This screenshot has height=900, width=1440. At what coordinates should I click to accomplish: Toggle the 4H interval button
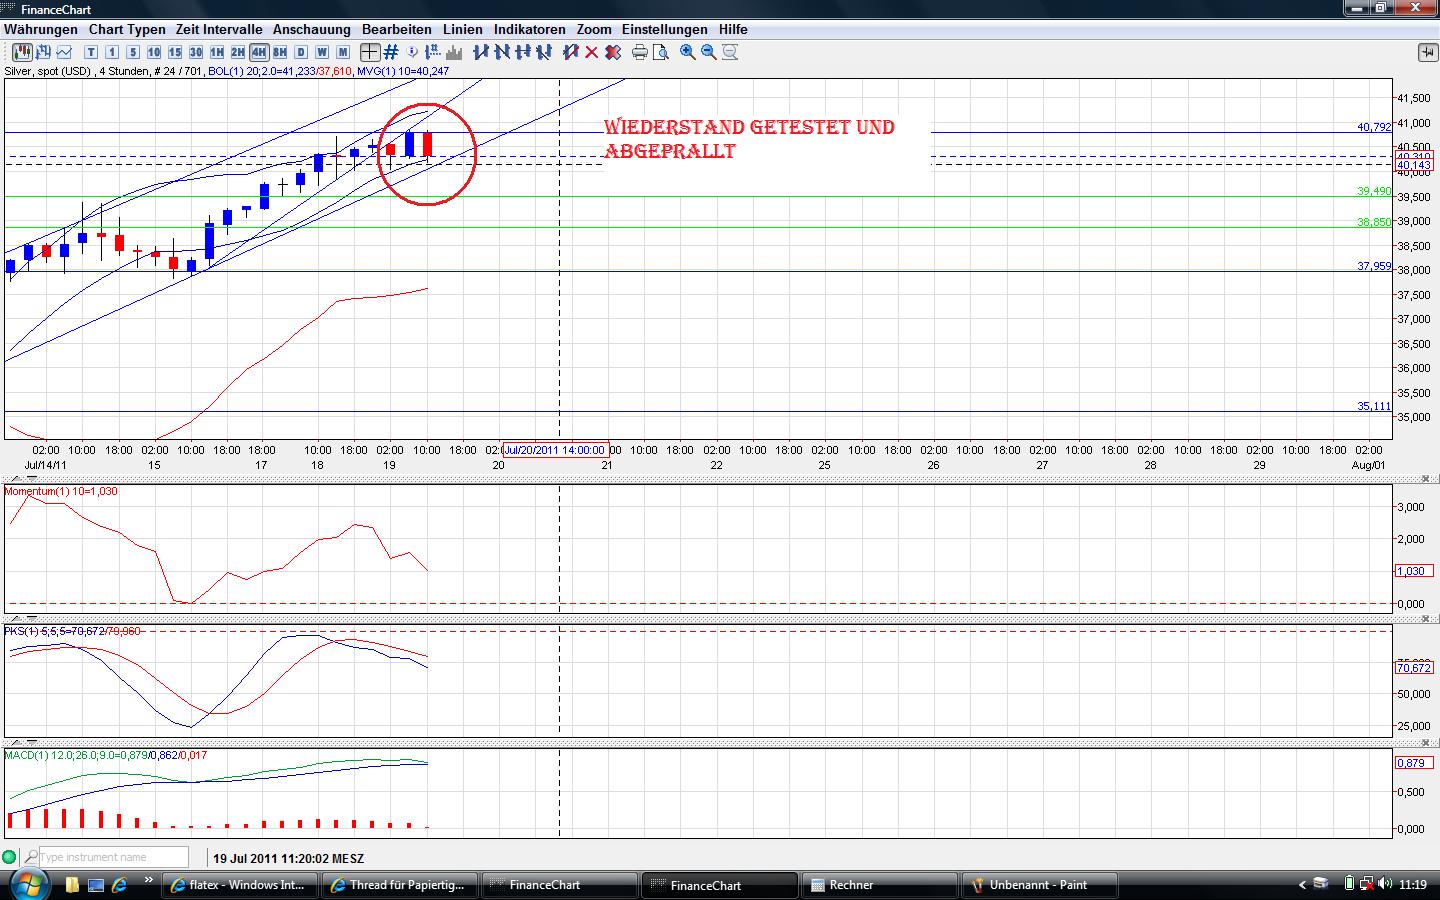coord(259,52)
